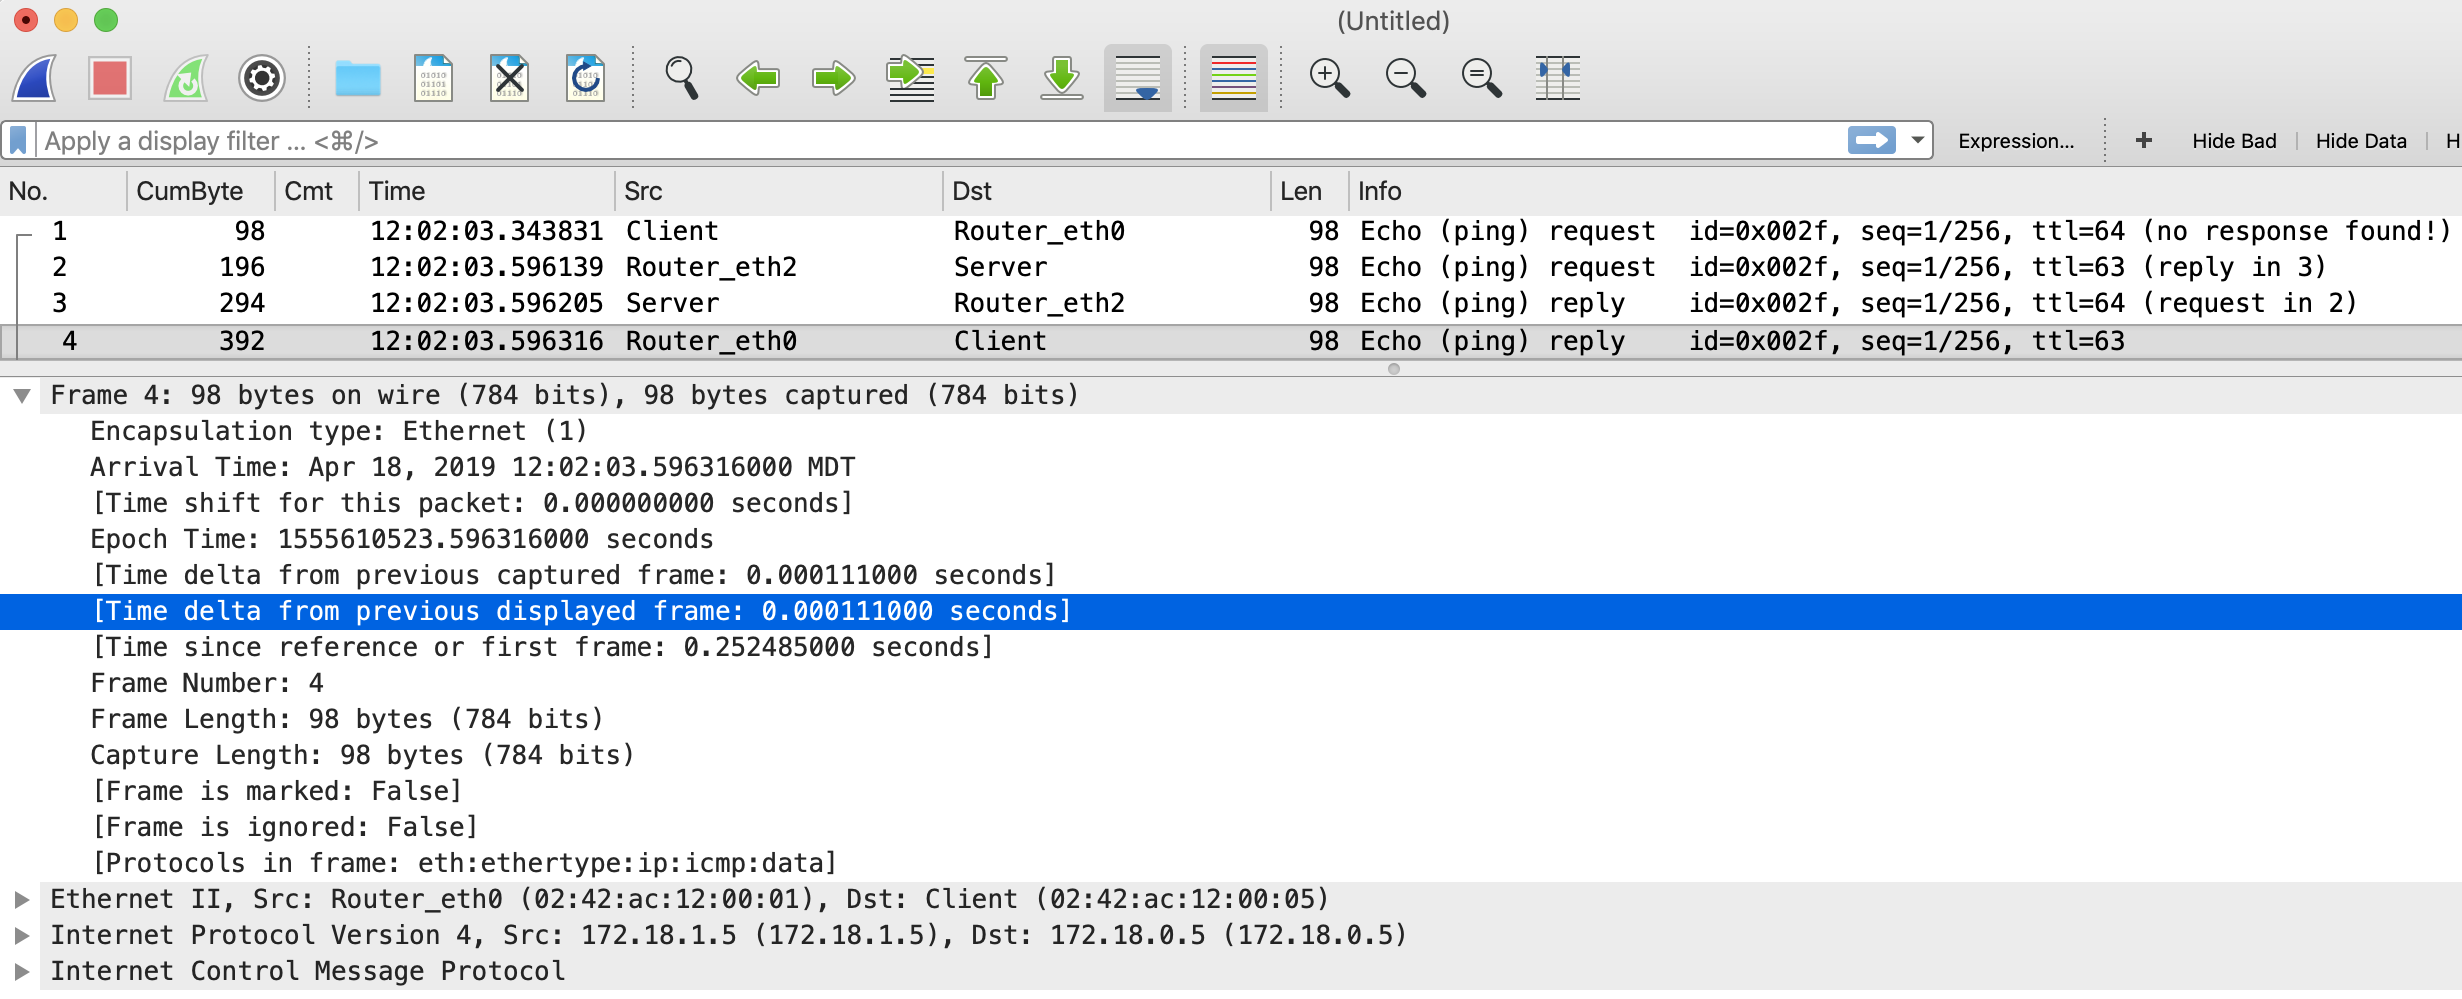The width and height of the screenshot is (2462, 999).
Task: Open a capture file folder icon
Action: click(358, 78)
